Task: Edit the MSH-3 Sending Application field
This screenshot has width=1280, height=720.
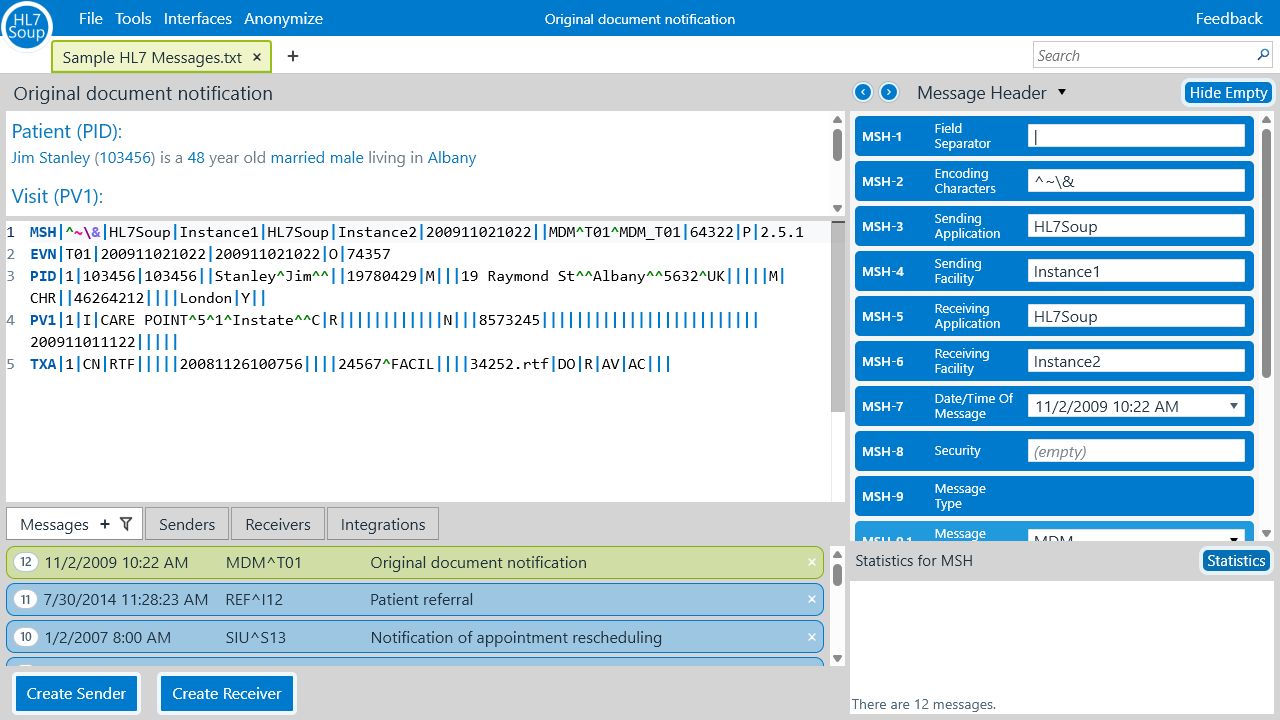Action: coord(1136,226)
